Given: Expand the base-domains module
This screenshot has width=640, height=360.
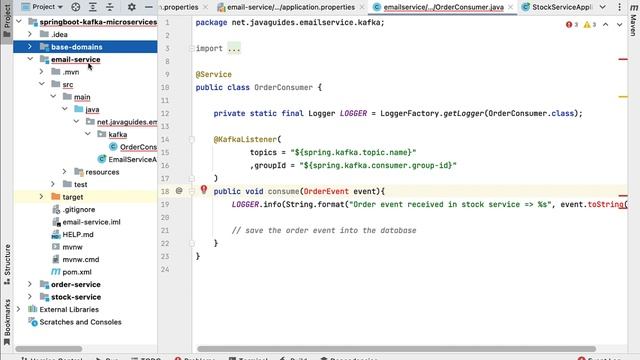Looking at the screenshot, I should 30,47.
